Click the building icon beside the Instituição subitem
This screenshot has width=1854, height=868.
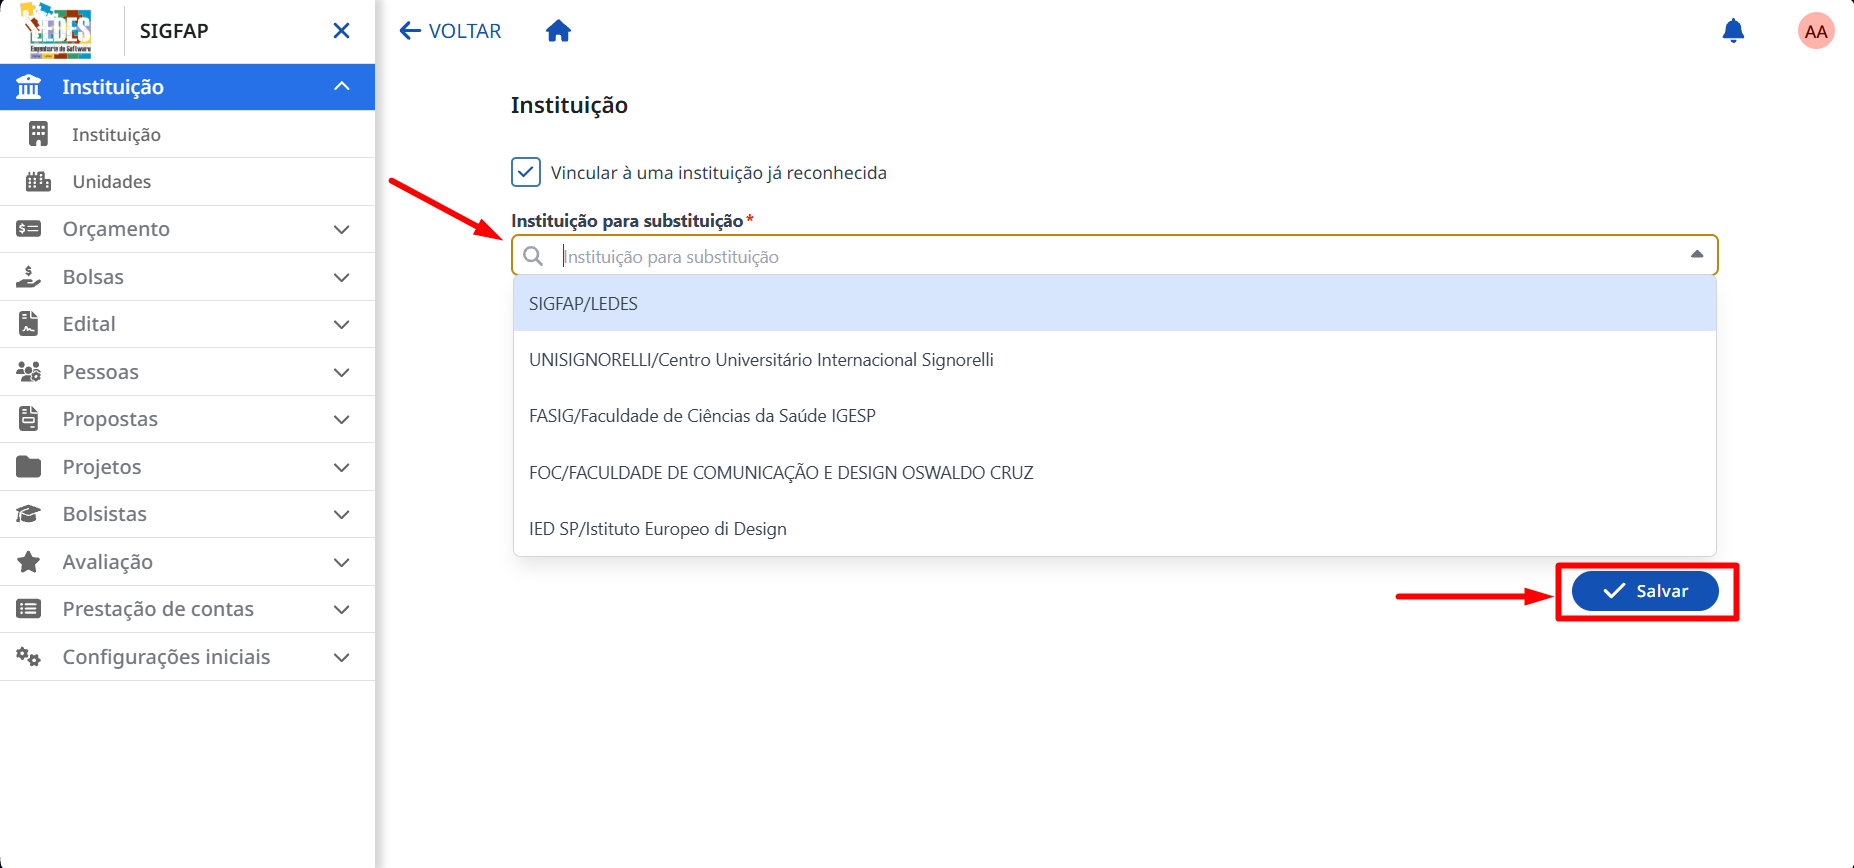pos(38,134)
